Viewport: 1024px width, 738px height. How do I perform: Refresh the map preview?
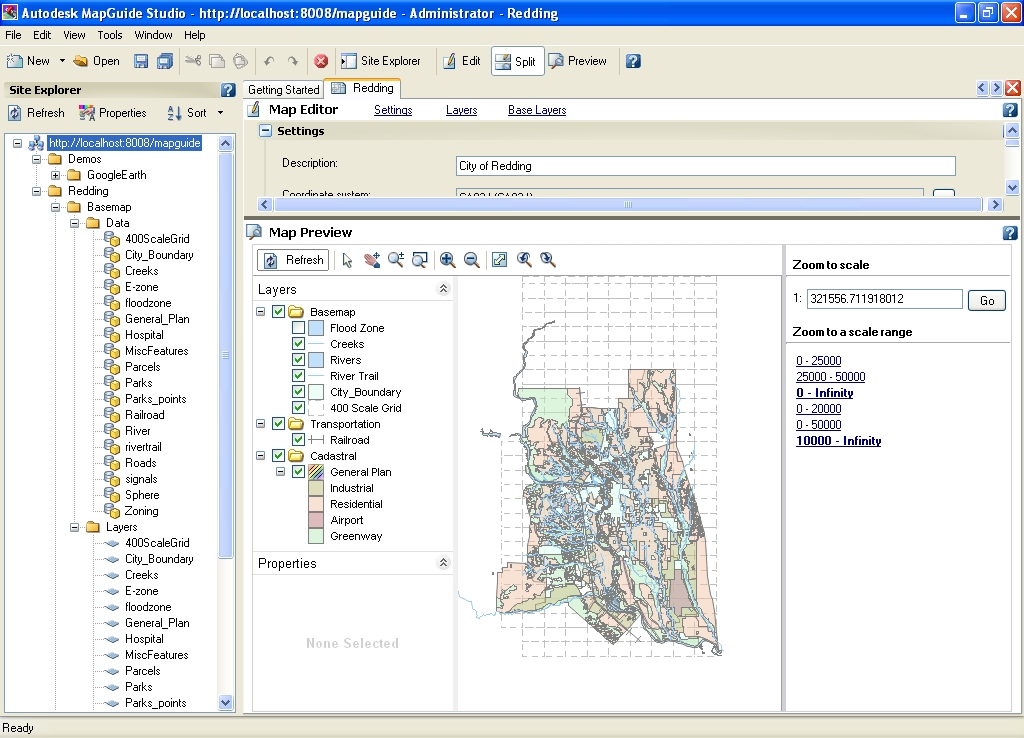295,260
